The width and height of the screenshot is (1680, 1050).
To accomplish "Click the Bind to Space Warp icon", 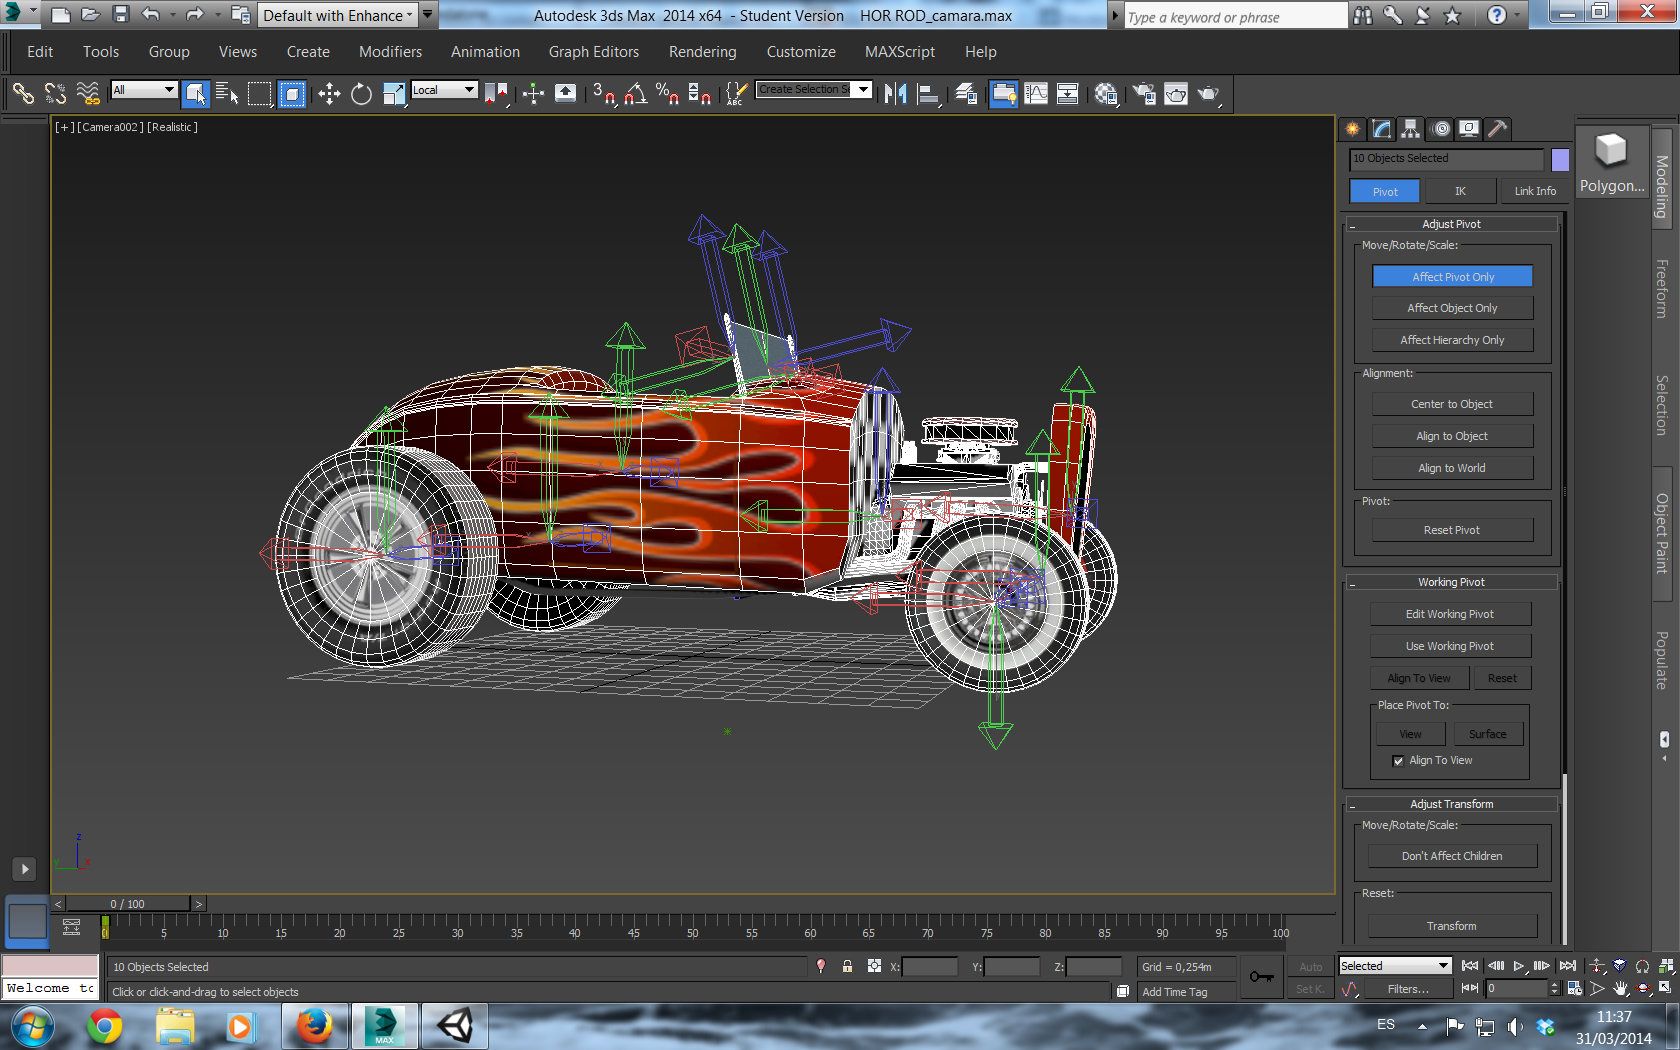I will tap(88, 94).
